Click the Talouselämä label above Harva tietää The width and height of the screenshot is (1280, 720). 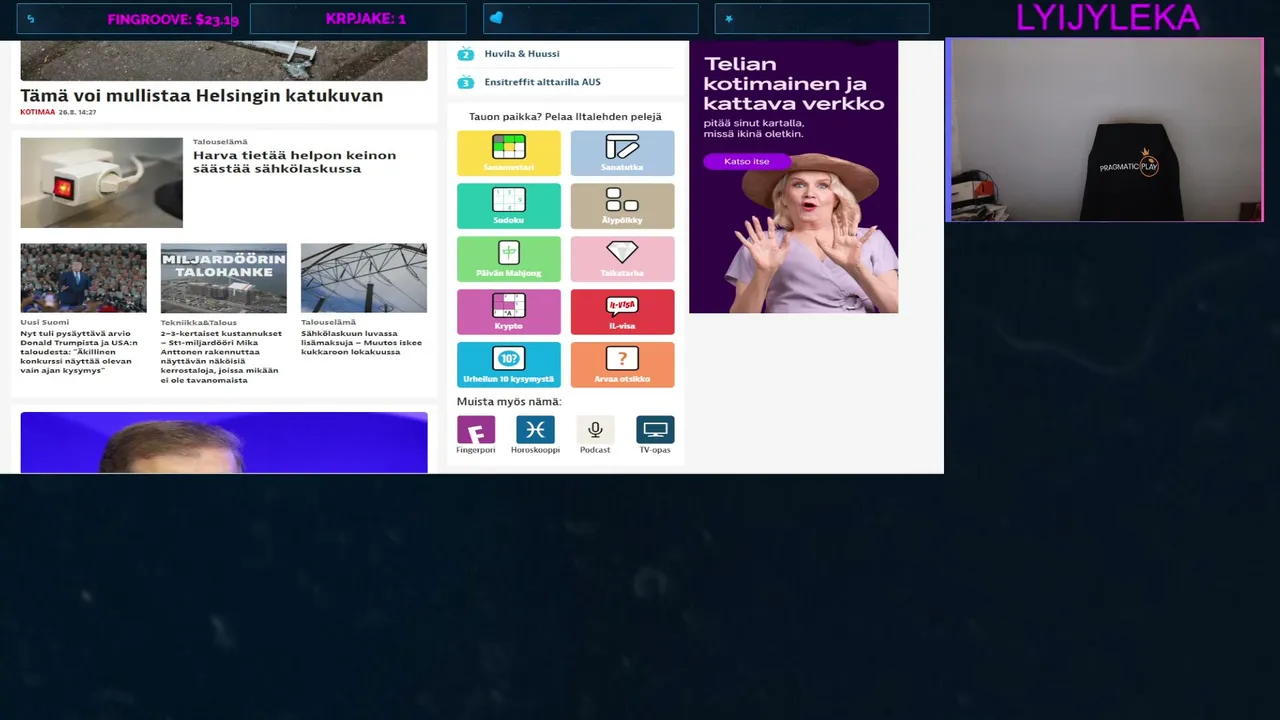[x=220, y=142]
